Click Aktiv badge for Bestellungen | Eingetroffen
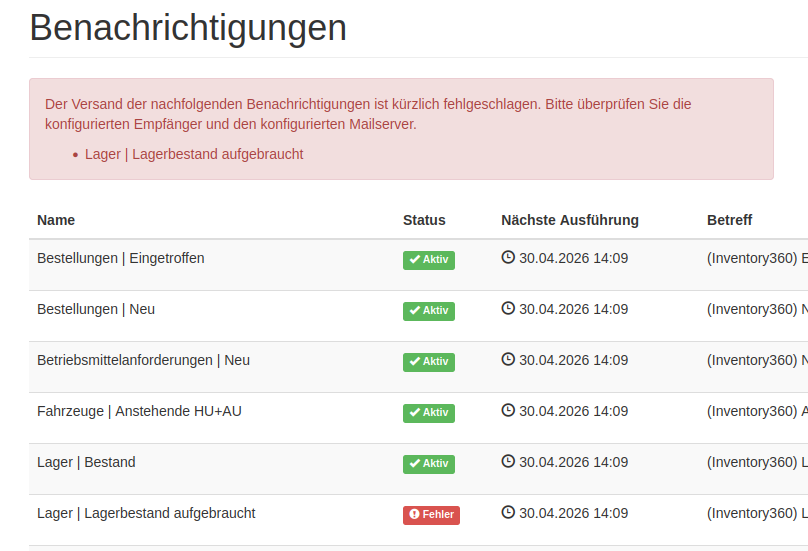This screenshot has width=808, height=551. click(429, 260)
